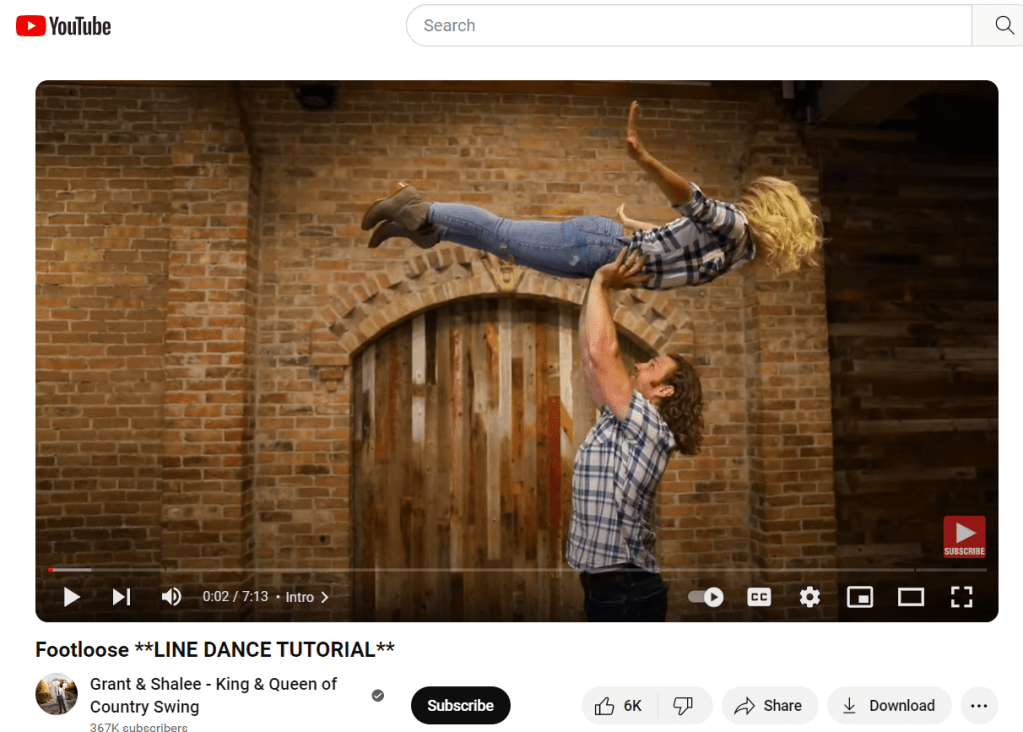
Task: Open the player settings gear
Action: point(809,597)
